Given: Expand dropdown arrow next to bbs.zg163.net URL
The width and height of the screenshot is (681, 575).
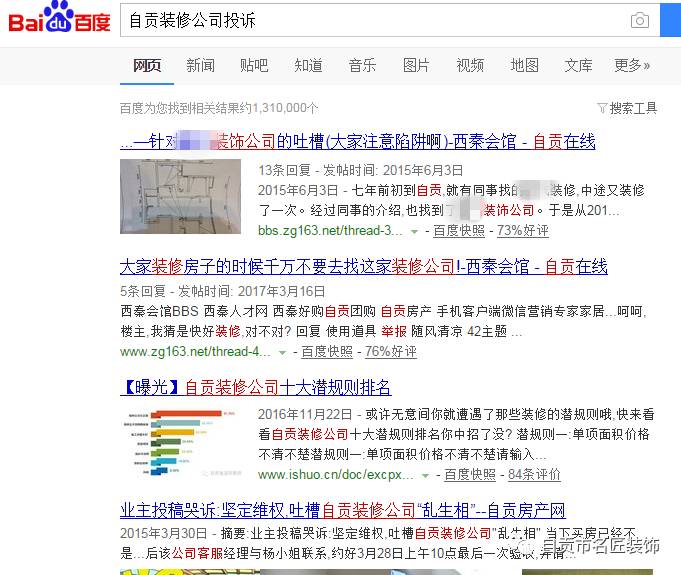Looking at the screenshot, I should pyautogui.click(x=414, y=231).
